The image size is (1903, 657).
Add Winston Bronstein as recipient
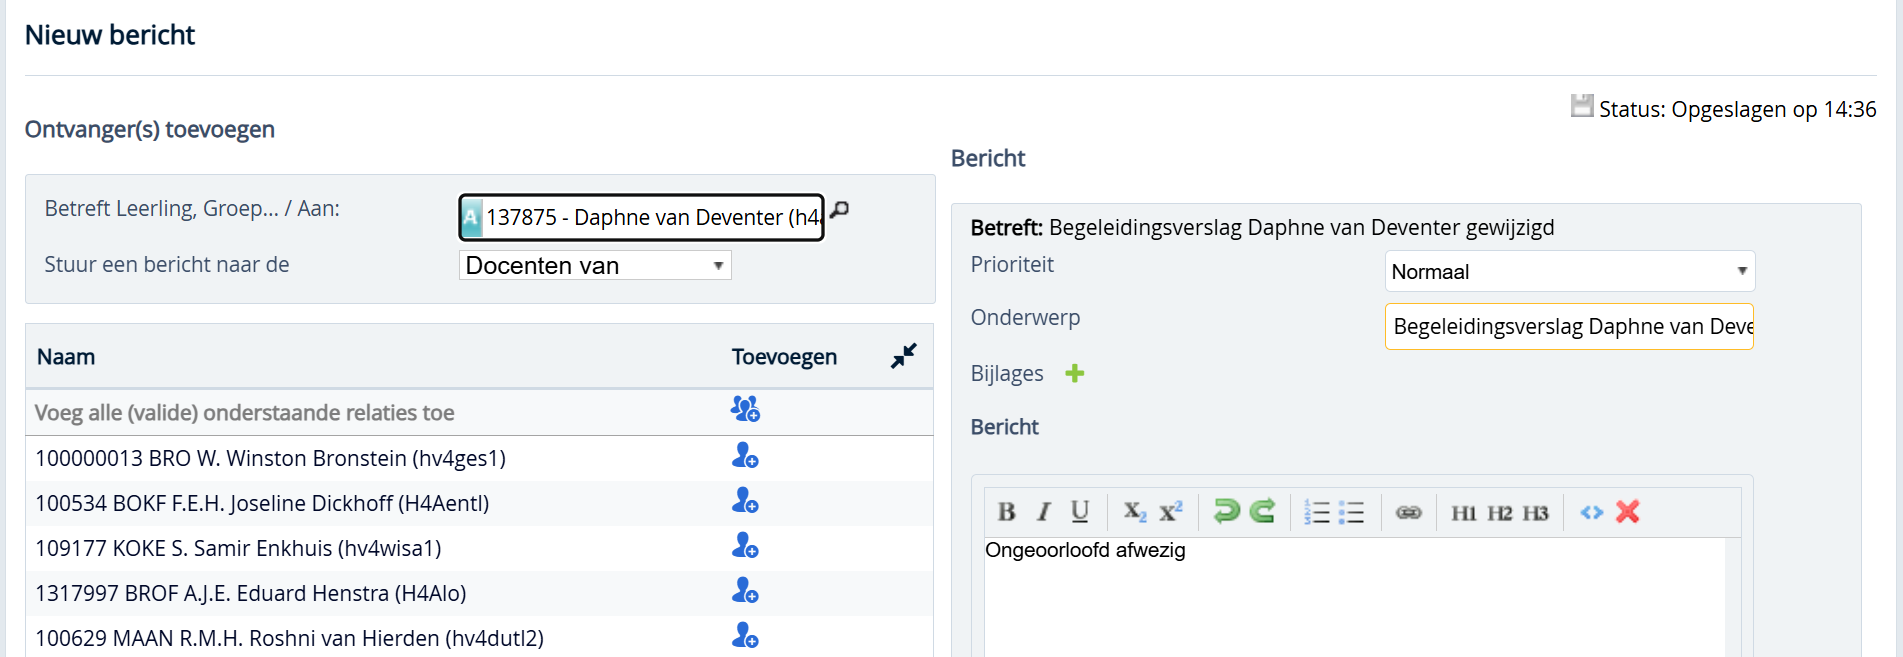[x=745, y=456]
